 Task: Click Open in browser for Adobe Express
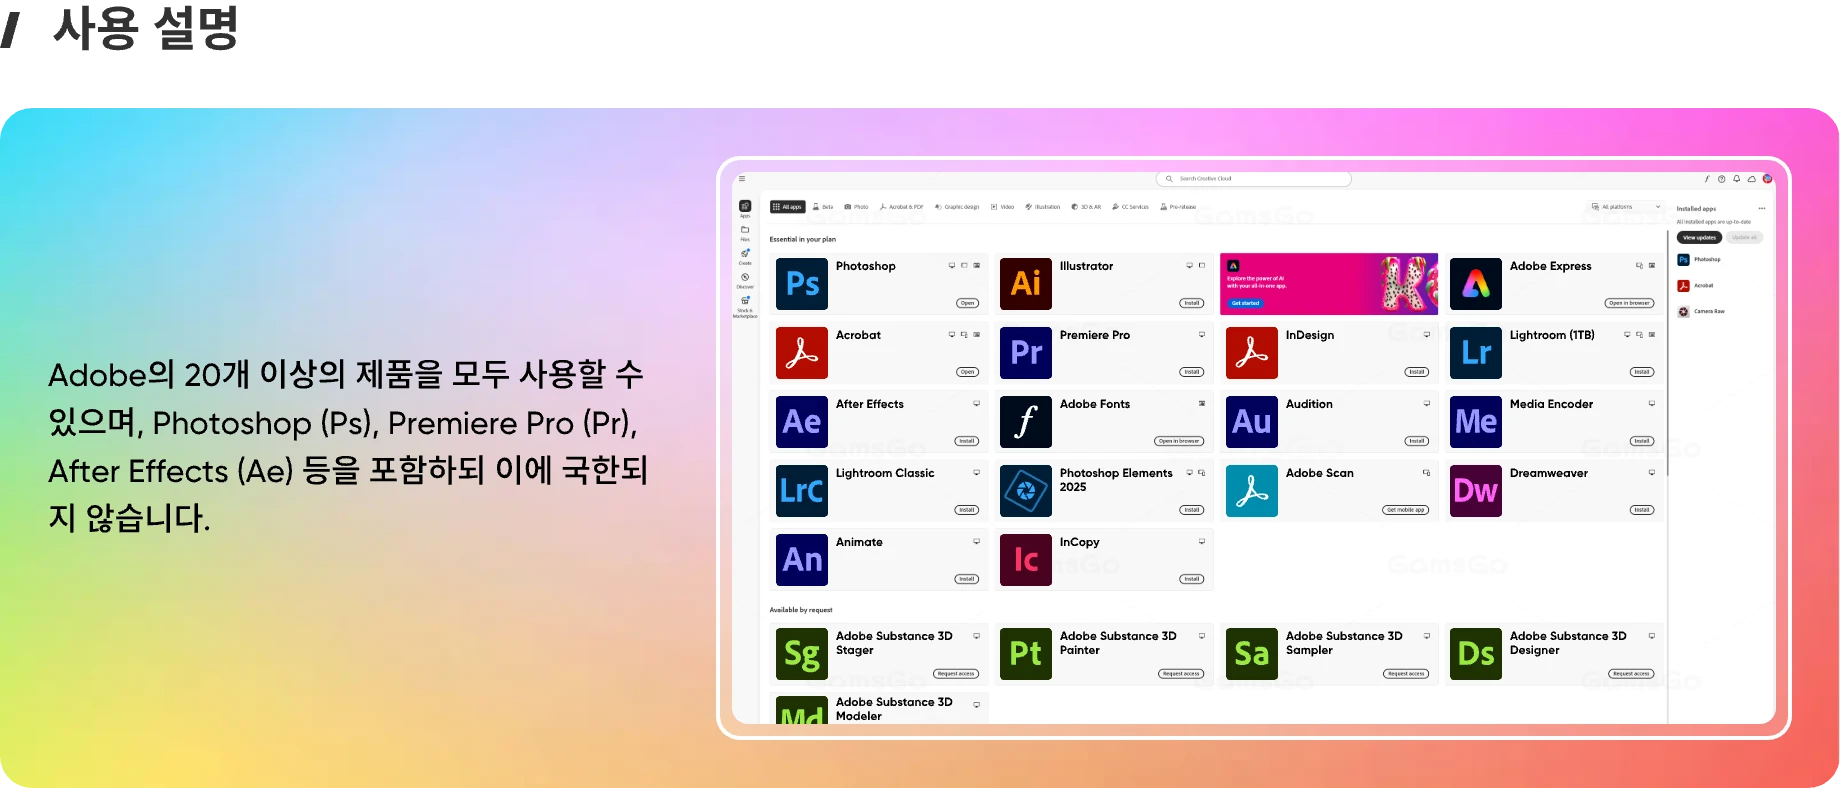coord(1630,303)
